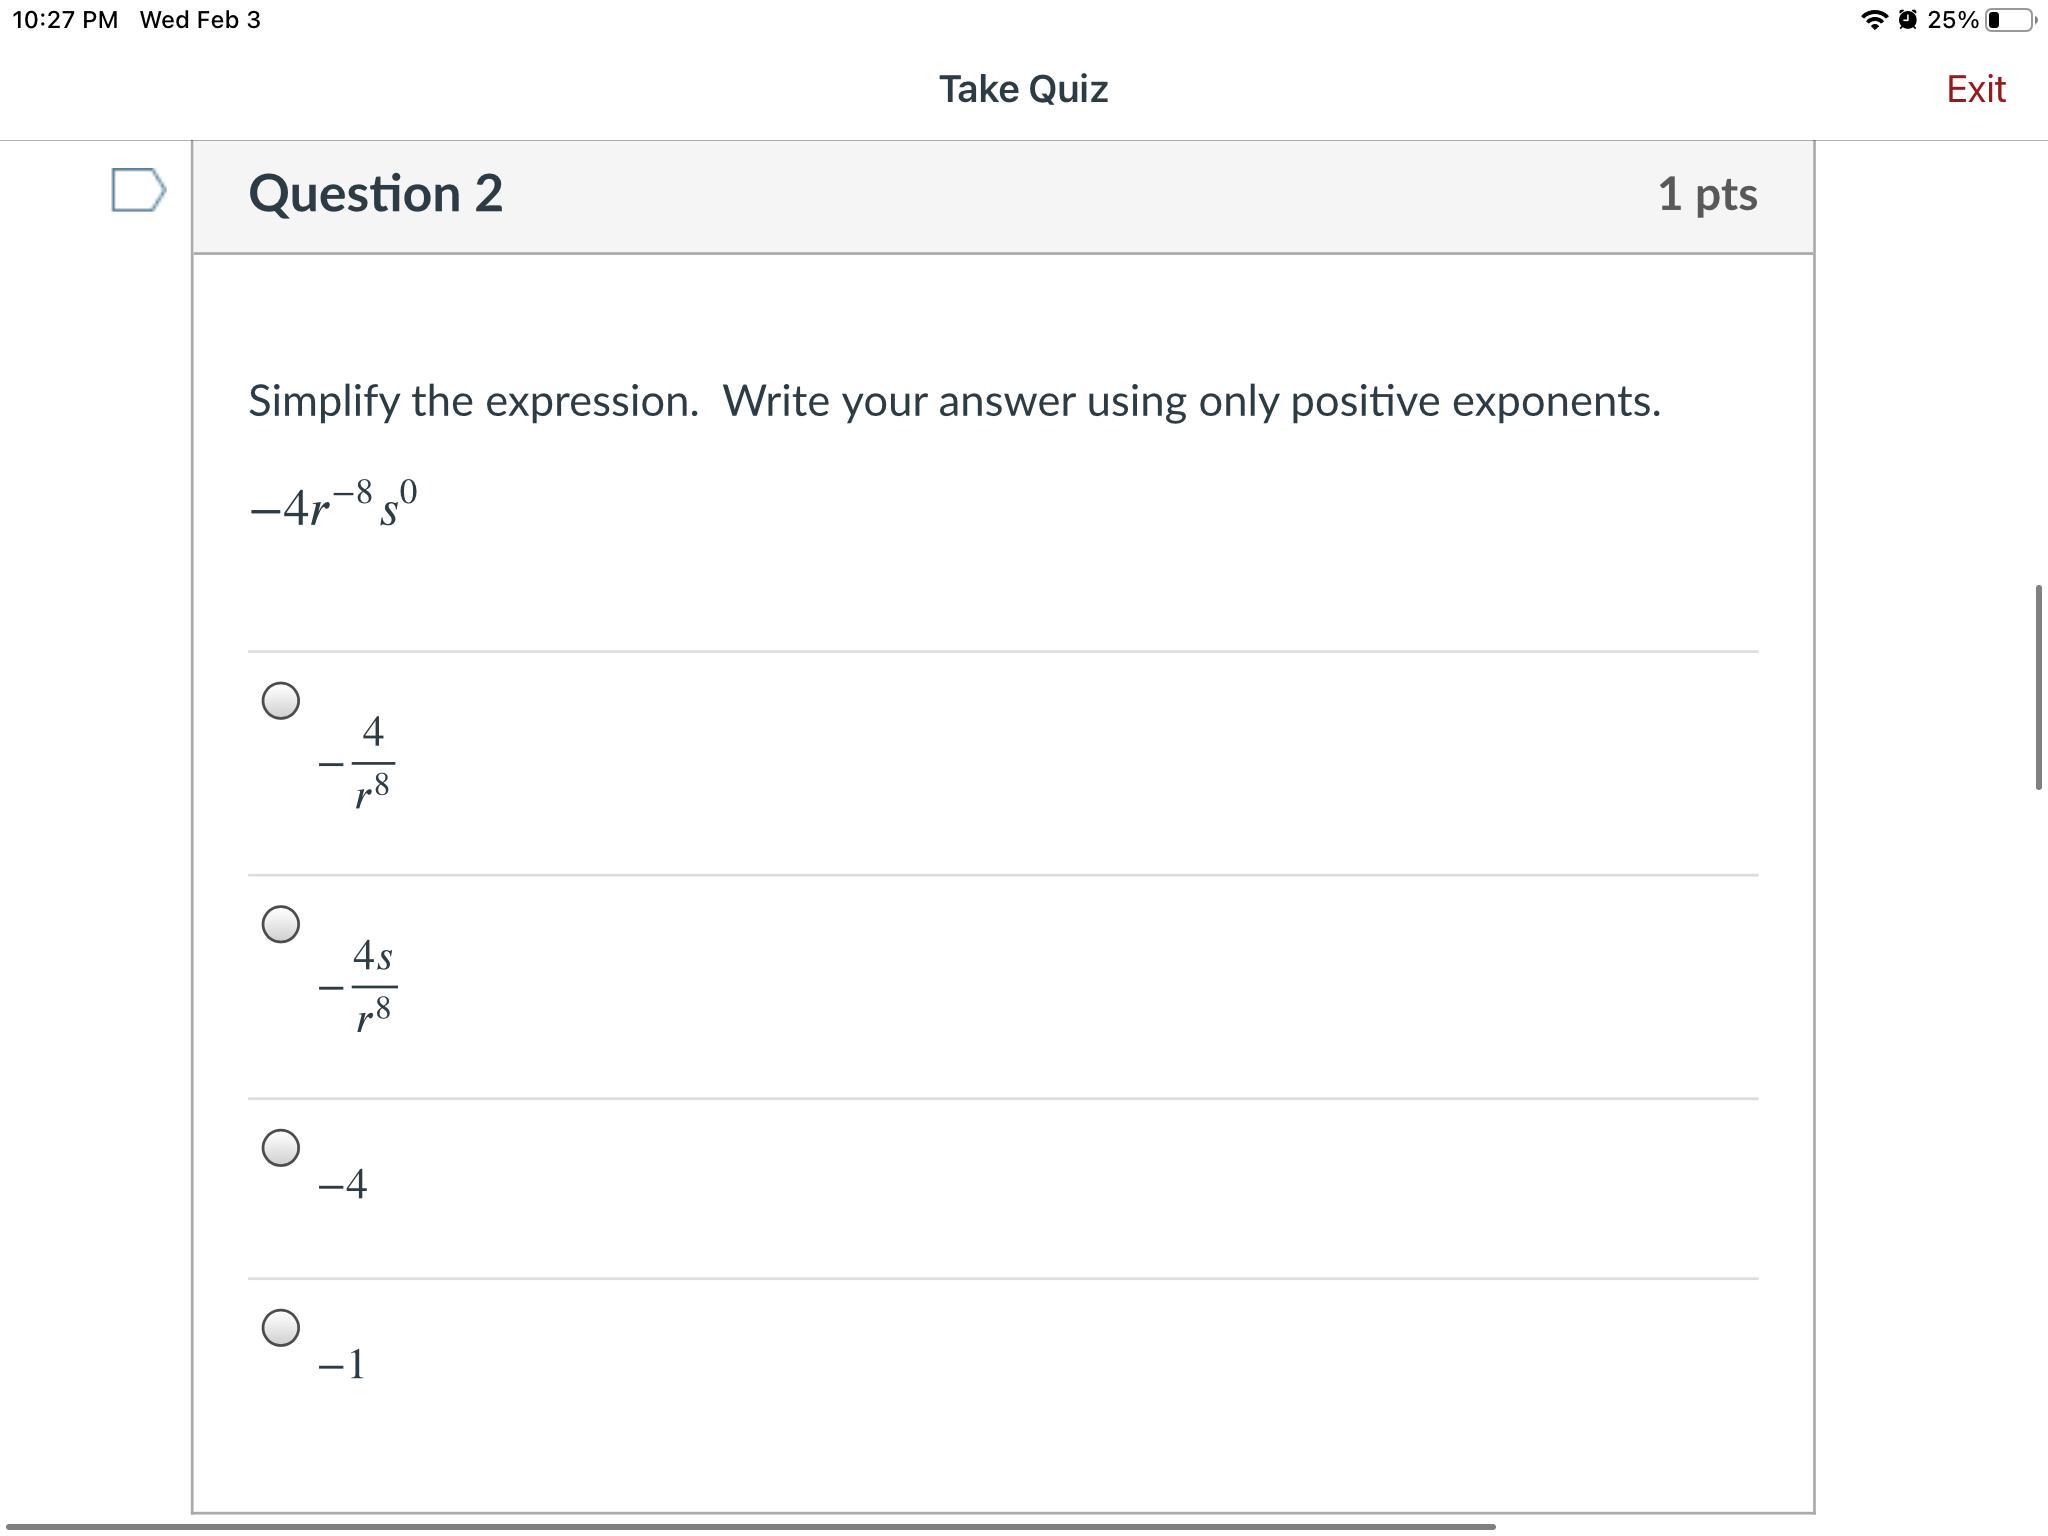Click the 1 pts label
Screen dimensions: 2048x1536
coord(1707,194)
